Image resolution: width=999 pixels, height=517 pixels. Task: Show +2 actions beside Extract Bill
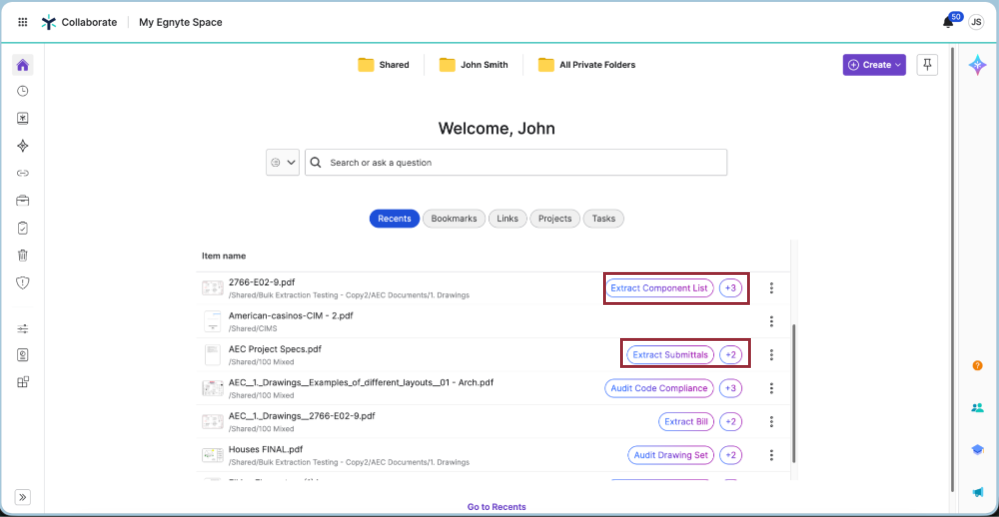pos(730,421)
